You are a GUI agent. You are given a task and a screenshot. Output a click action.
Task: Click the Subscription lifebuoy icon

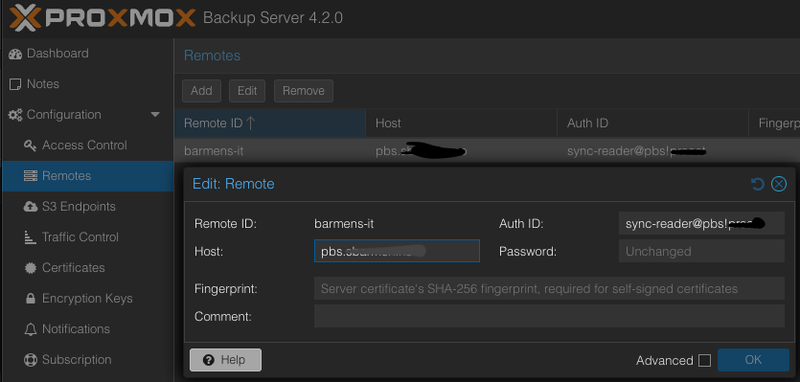31,360
